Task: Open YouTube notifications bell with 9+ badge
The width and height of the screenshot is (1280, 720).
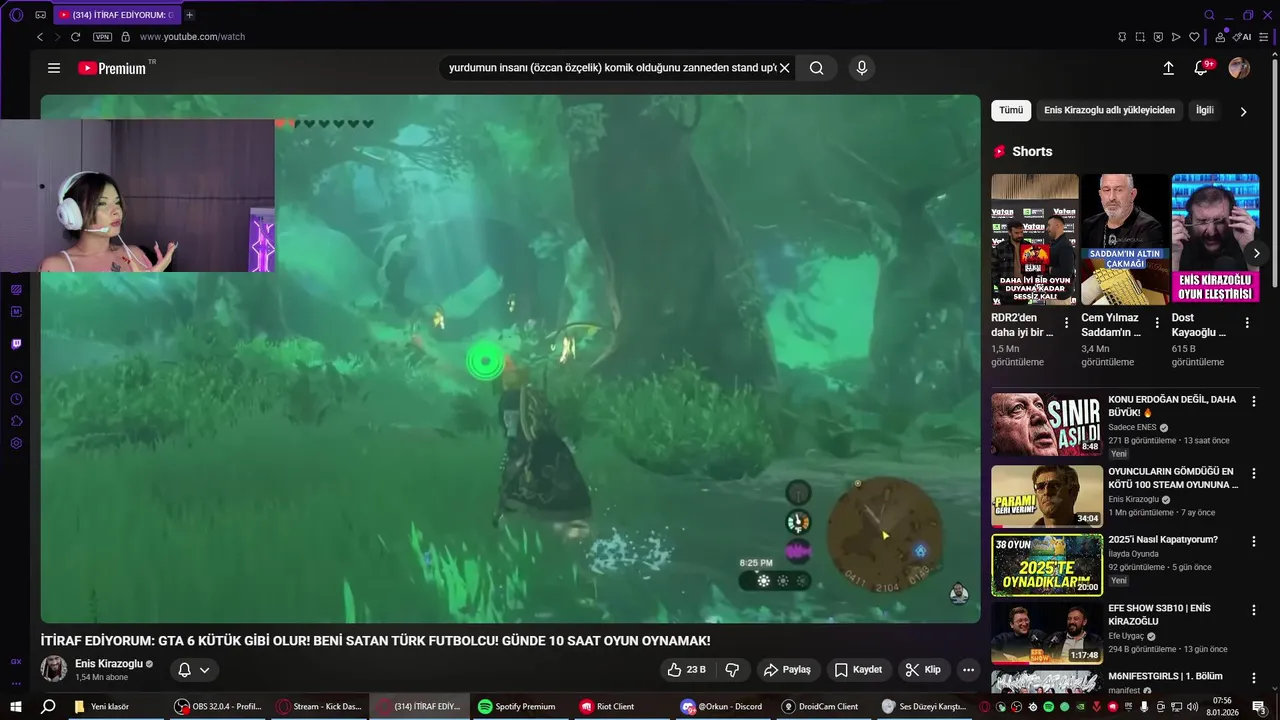Action: click(1202, 68)
